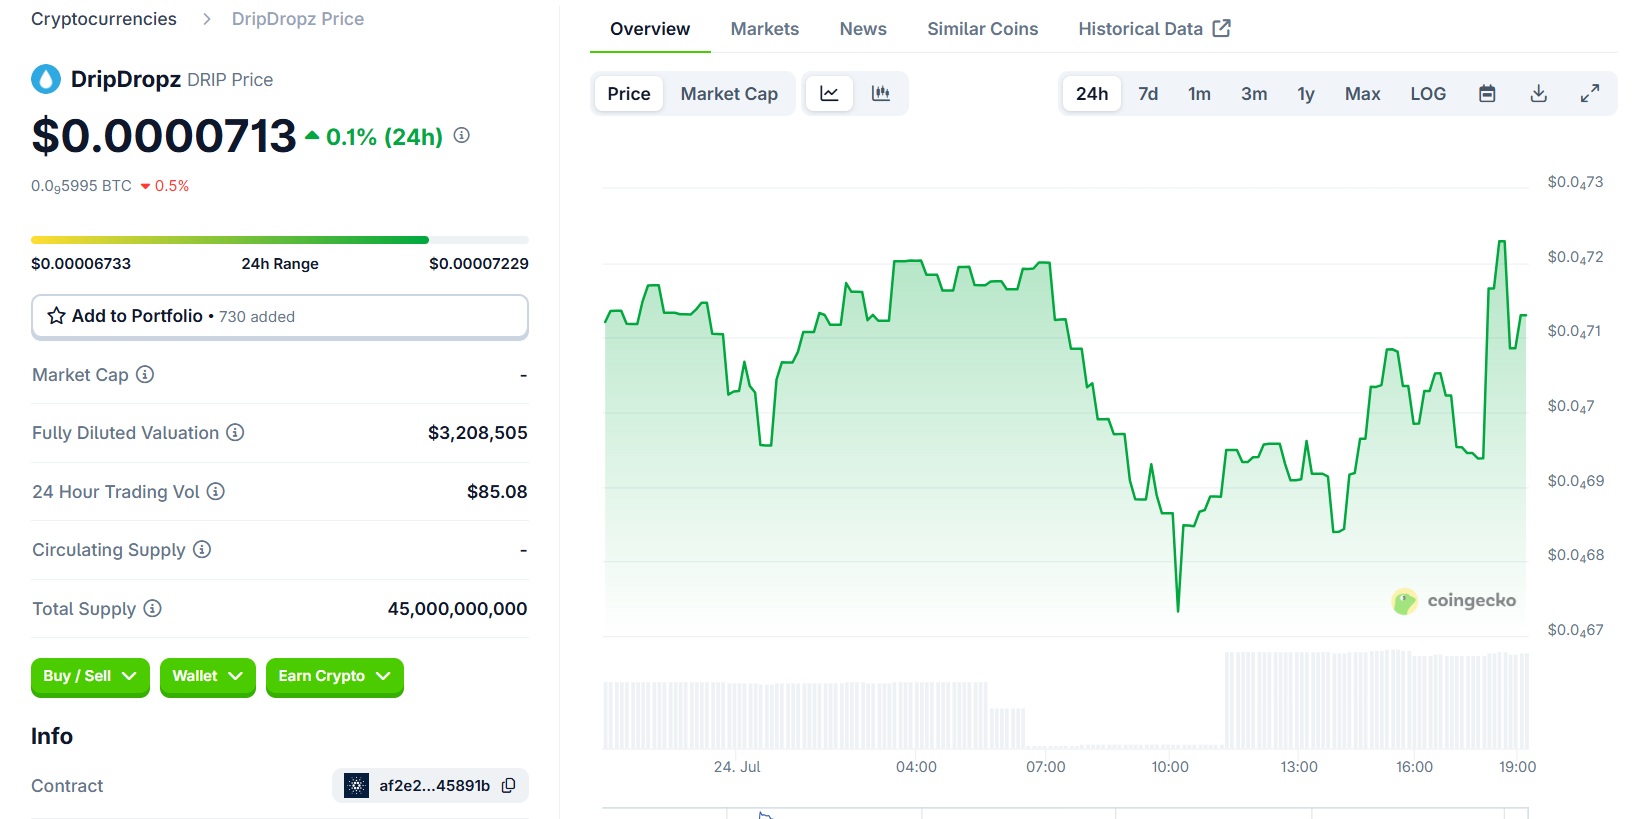Click the 24. Jul date axis label

coord(737,767)
